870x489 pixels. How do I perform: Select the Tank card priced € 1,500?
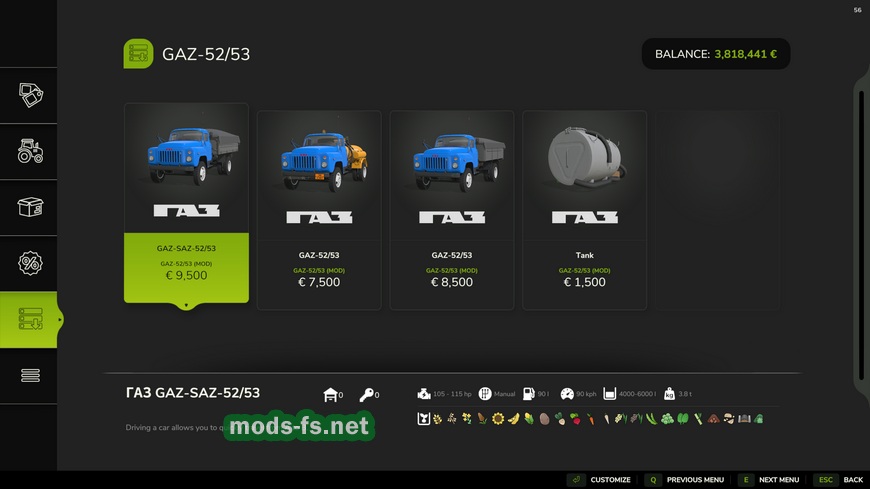[x=584, y=210]
